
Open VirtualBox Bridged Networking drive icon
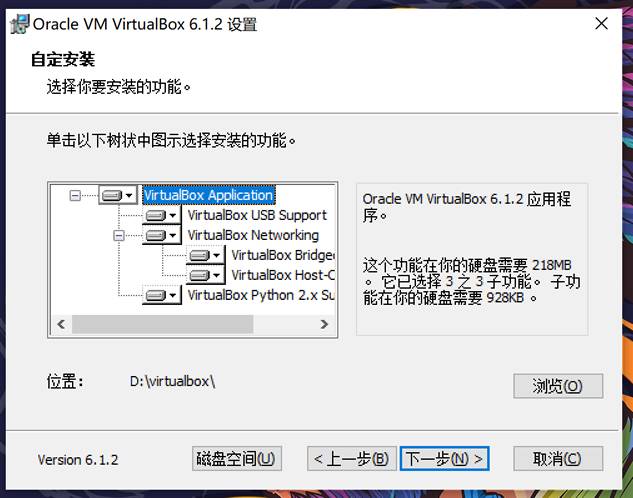point(205,255)
